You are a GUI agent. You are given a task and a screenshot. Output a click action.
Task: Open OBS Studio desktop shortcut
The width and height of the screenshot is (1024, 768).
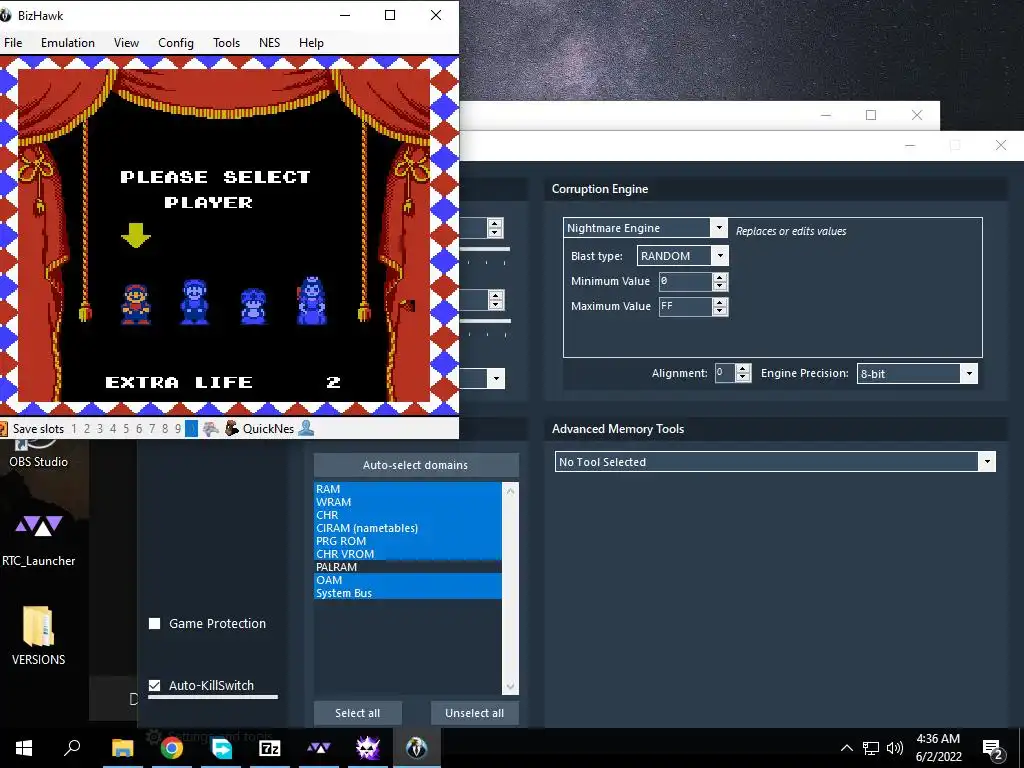[38, 453]
